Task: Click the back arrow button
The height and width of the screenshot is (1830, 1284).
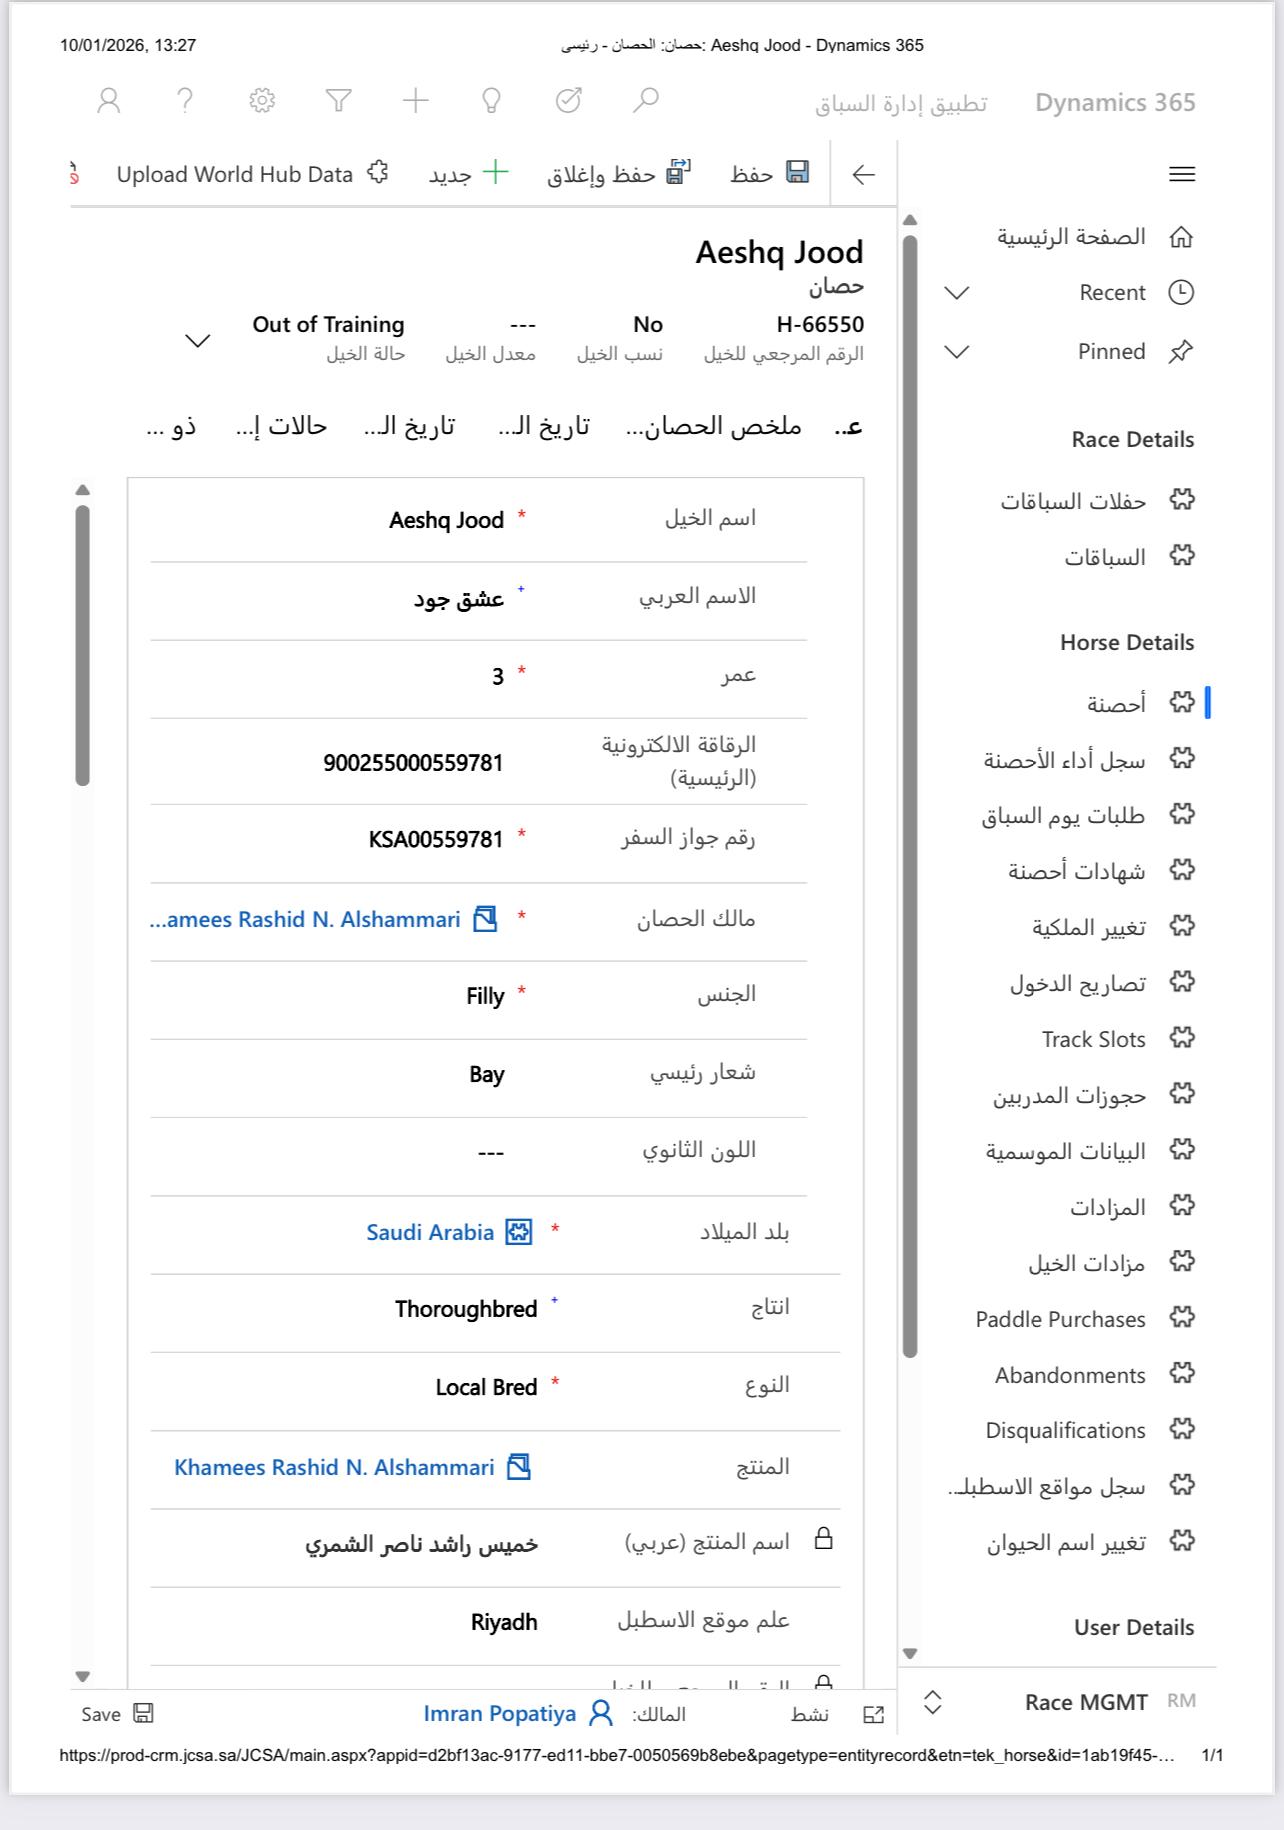Action: tap(863, 174)
